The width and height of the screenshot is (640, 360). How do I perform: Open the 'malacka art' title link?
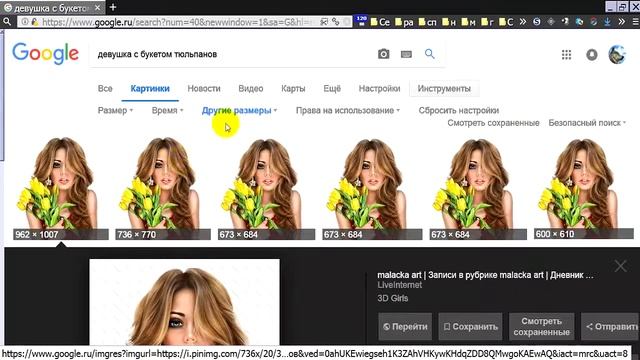pos(485,275)
